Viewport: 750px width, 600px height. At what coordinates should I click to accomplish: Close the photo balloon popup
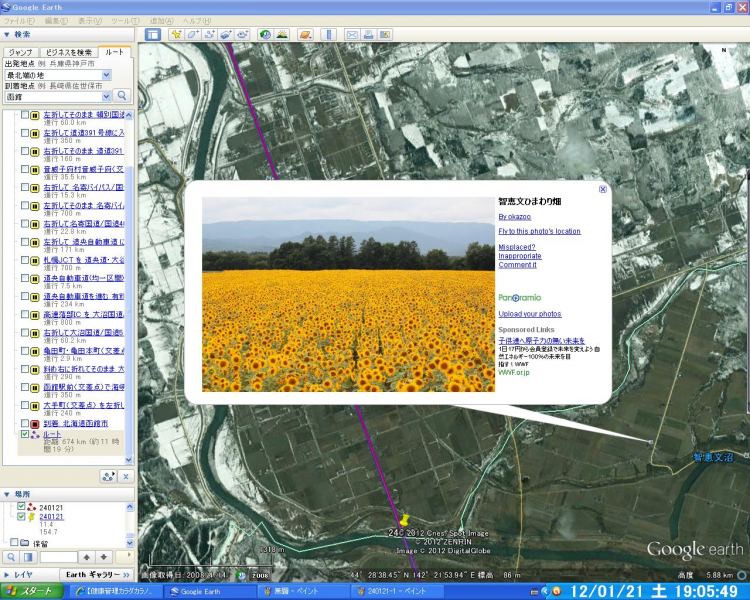point(603,189)
